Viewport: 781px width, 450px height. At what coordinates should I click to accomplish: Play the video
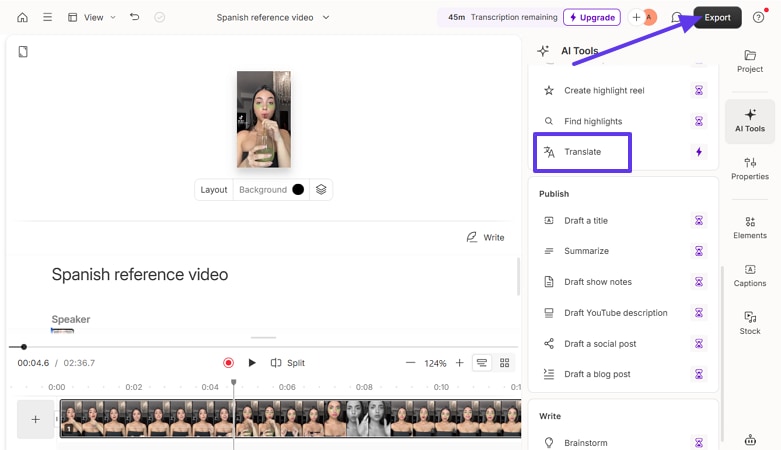point(252,363)
